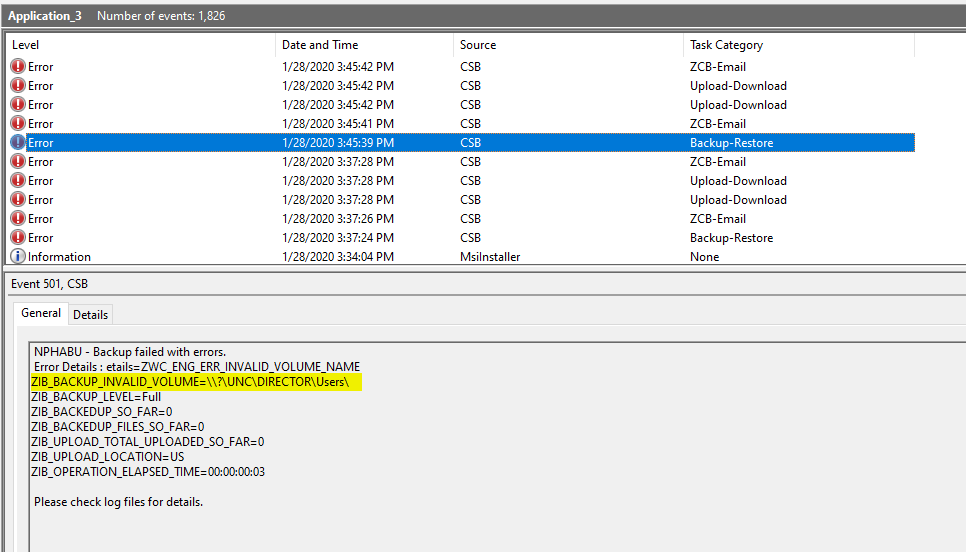Image resolution: width=966 pixels, height=552 pixels.
Task: Select the Backup-Restore task category at 3:37:24 PM
Action: 731,238
